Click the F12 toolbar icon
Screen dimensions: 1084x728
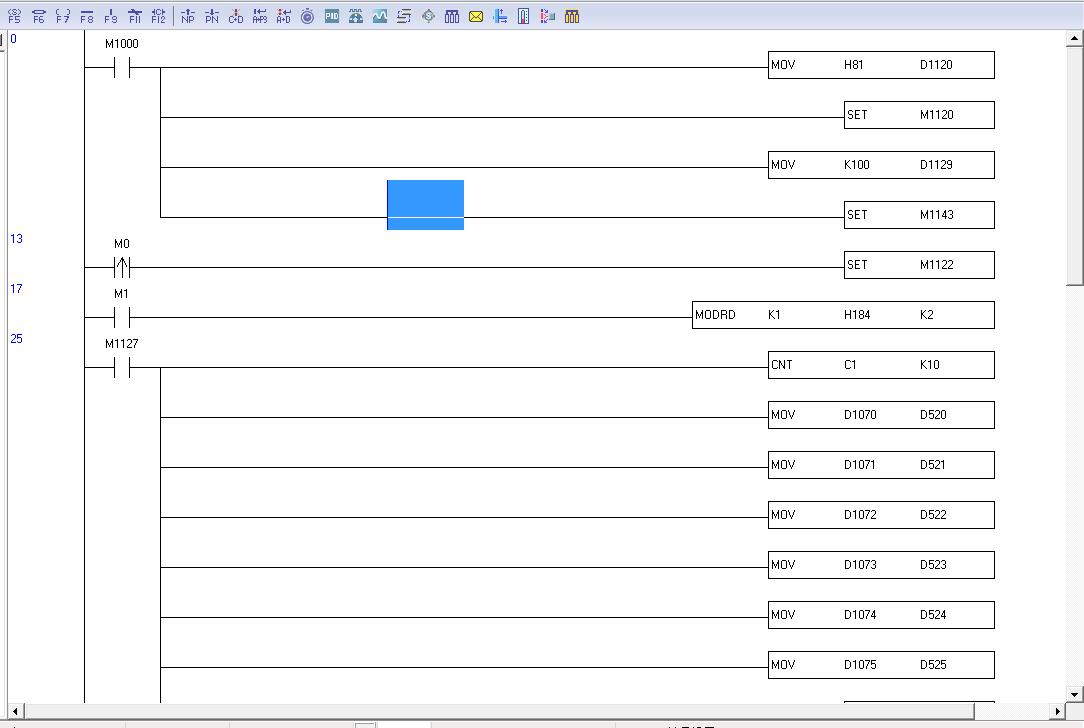(x=158, y=16)
